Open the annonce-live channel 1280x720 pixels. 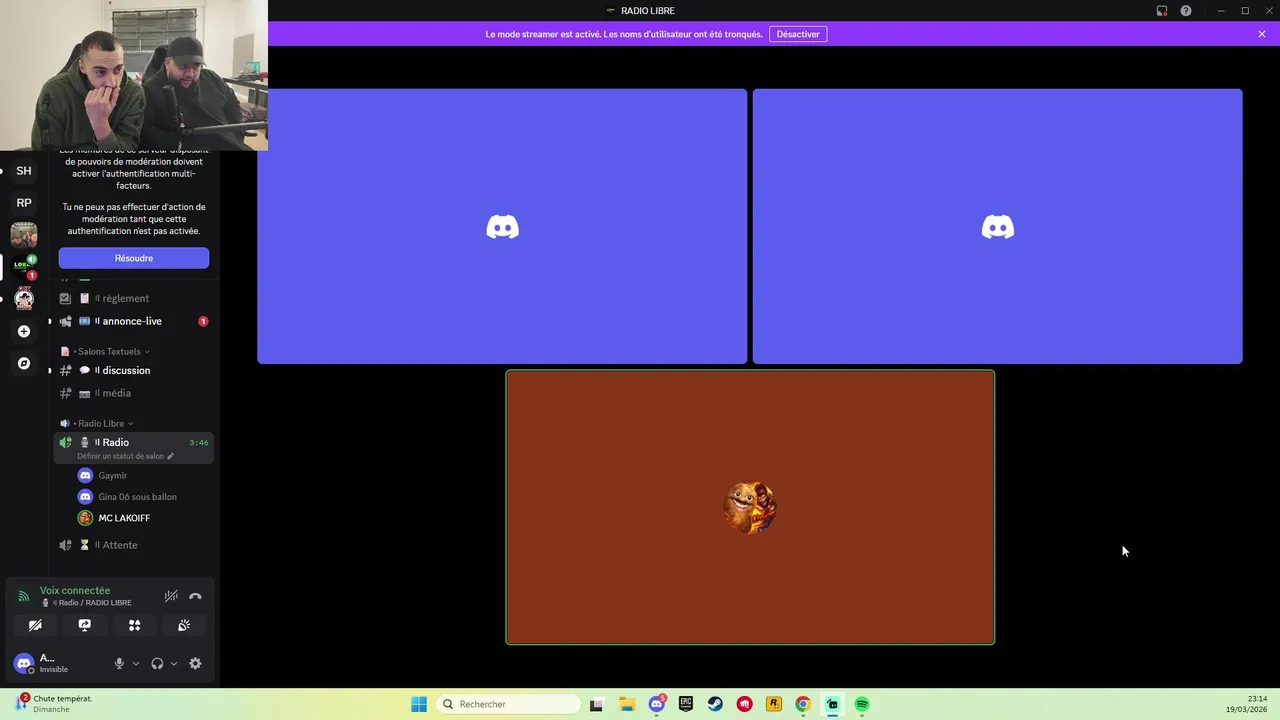132,321
